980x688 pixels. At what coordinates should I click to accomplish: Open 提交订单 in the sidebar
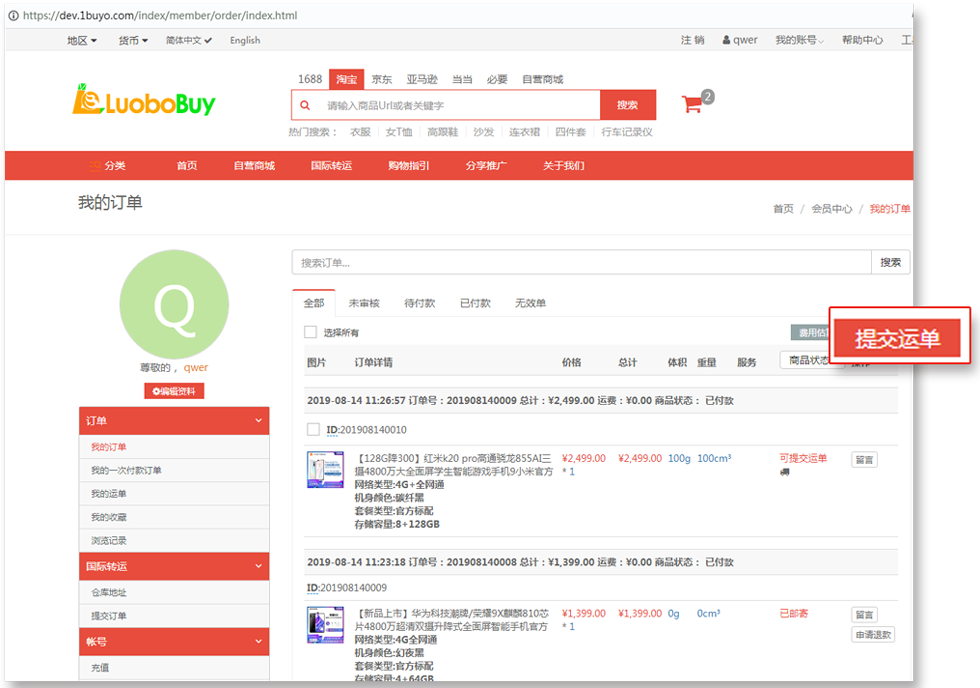click(109, 616)
